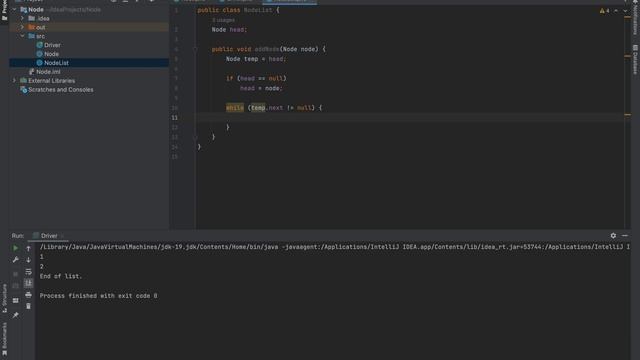Print the Run console output
640x360 pixels.
point(28,294)
